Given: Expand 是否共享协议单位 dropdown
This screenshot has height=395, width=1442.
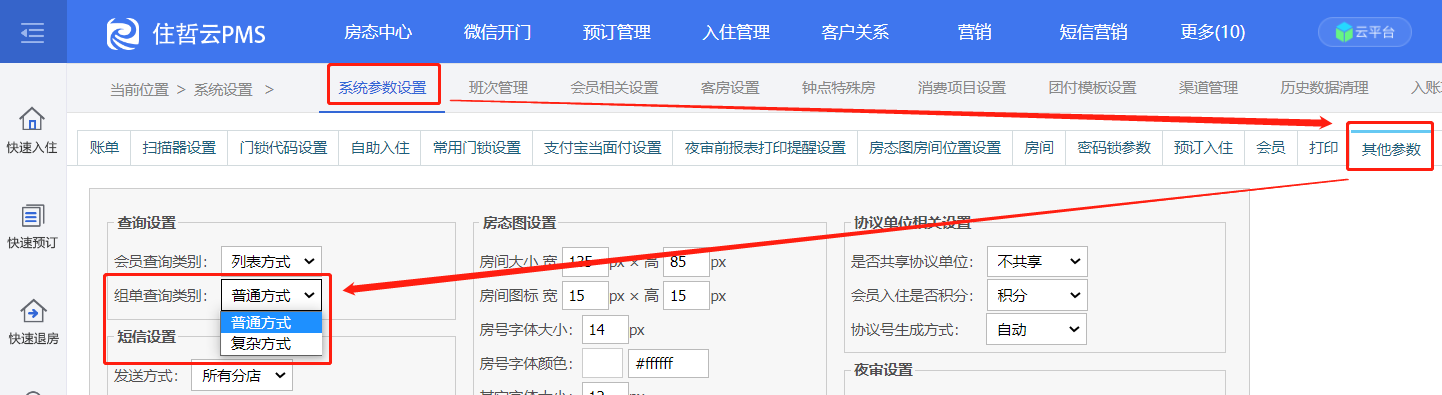Looking at the screenshot, I should coord(1036,261).
